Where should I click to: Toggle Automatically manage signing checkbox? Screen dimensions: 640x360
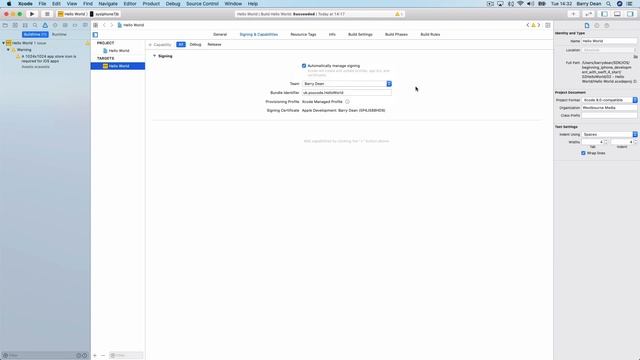(x=304, y=66)
